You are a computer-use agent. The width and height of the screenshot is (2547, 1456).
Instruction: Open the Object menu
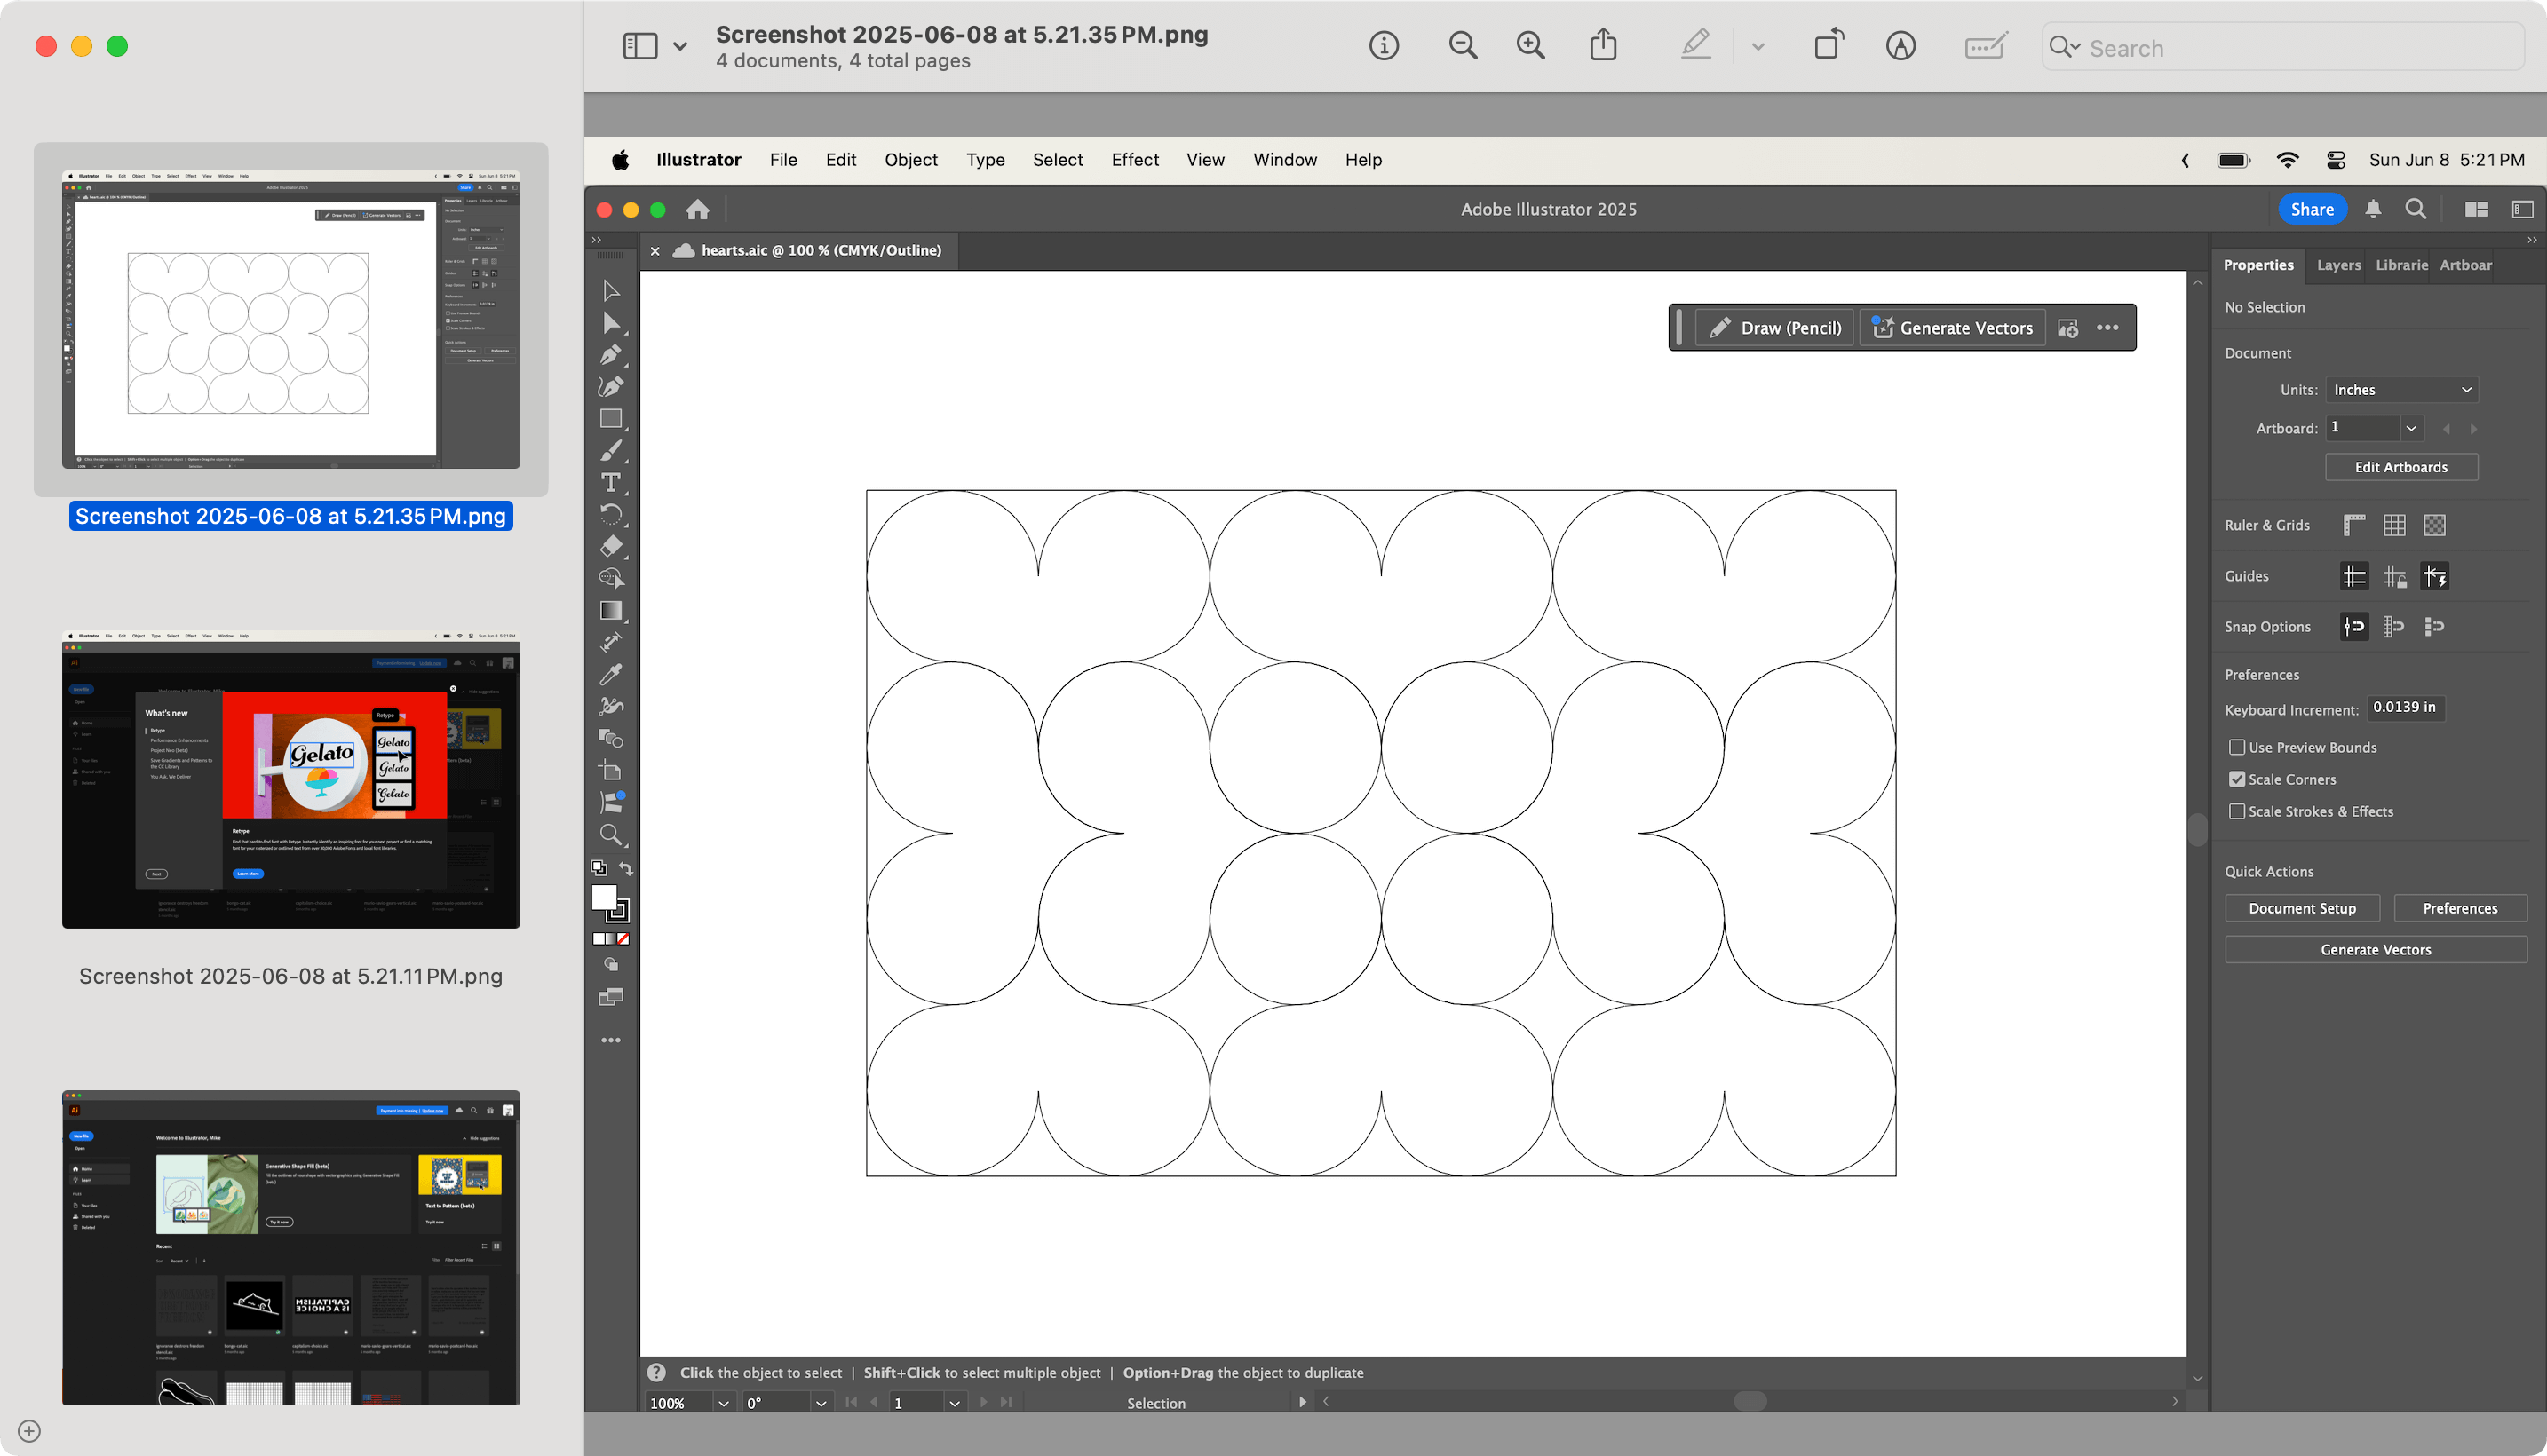click(x=910, y=160)
